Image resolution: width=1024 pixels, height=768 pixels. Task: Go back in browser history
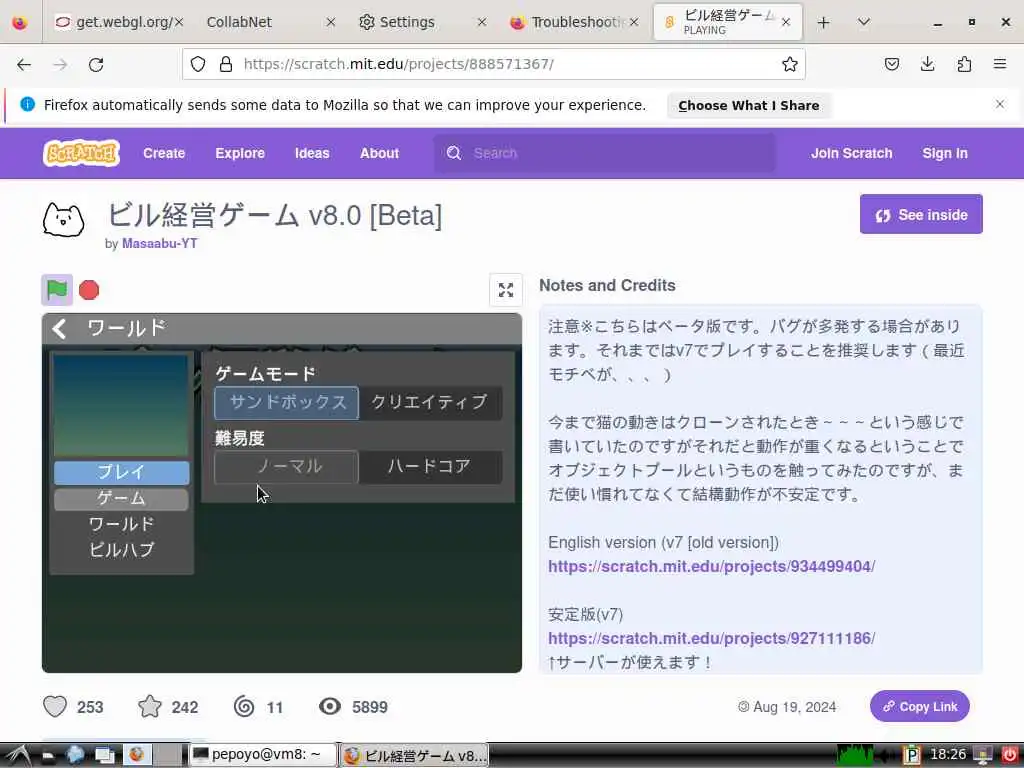tap(24, 64)
